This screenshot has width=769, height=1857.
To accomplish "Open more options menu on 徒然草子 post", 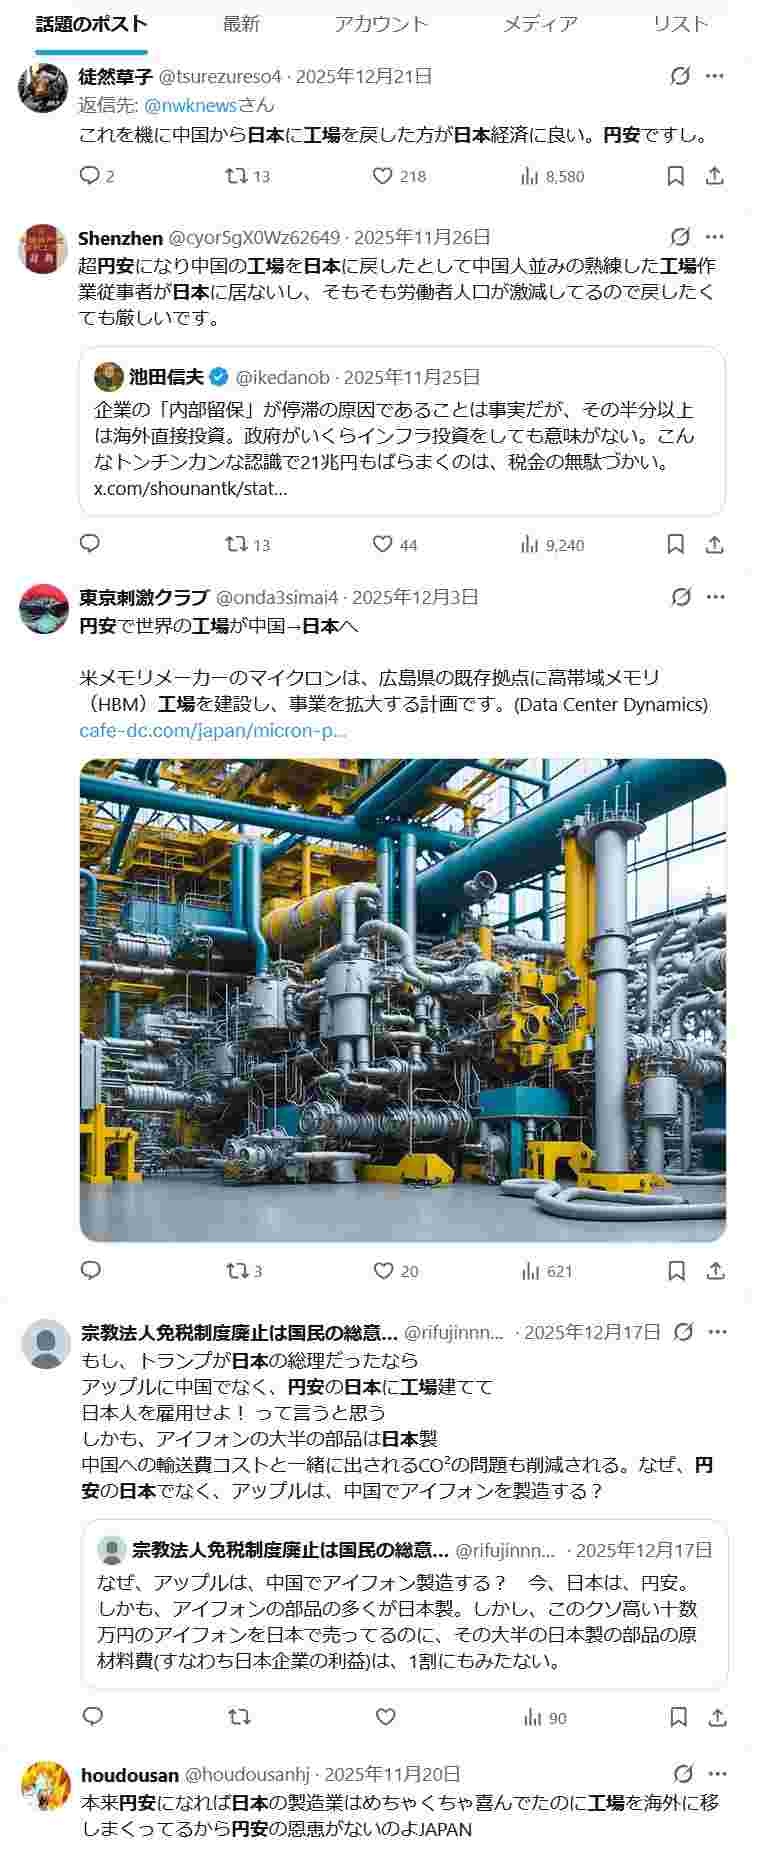I will (714, 75).
